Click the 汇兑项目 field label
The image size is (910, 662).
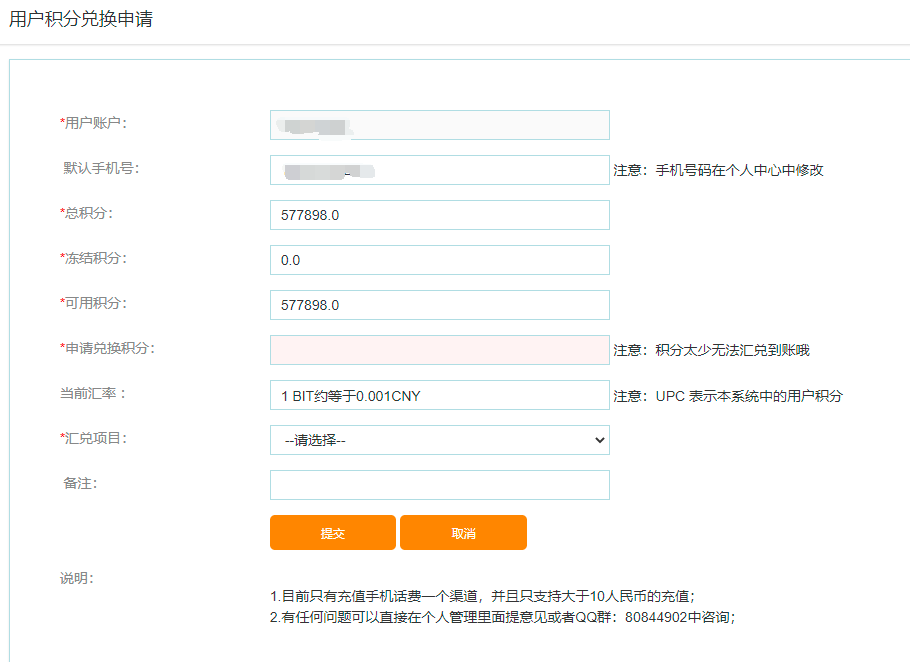(x=95, y=438)
